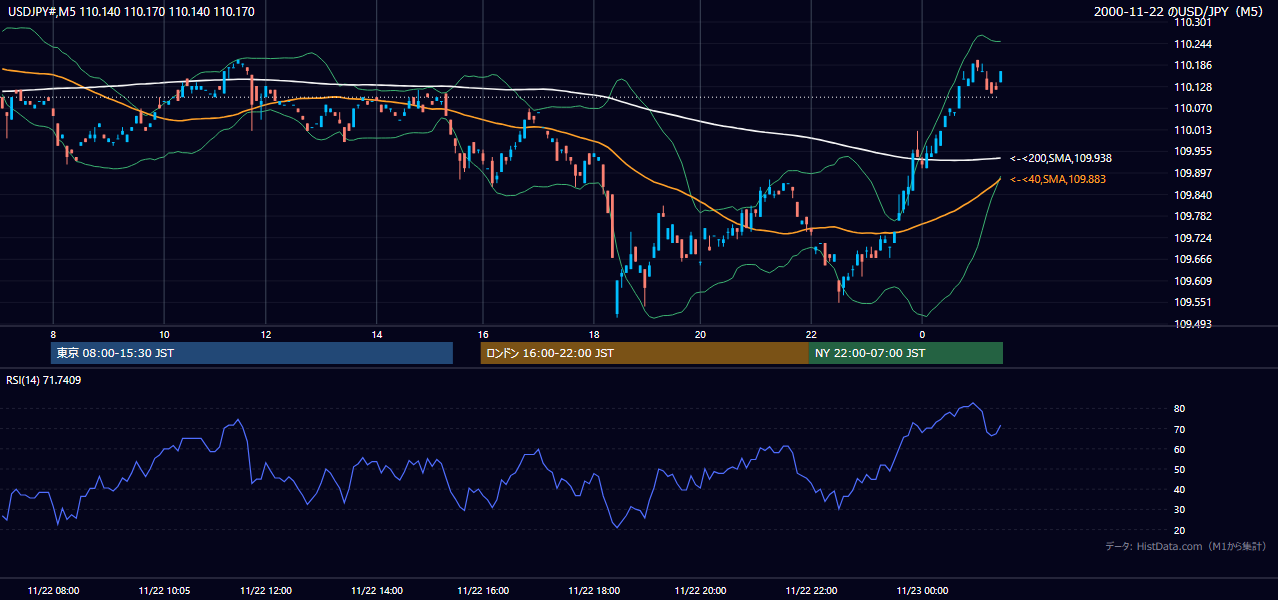This screenshot has height=600, width=1278.
Task: Click the 11/22 14:00 time axis label
Action: pos(377,591)
